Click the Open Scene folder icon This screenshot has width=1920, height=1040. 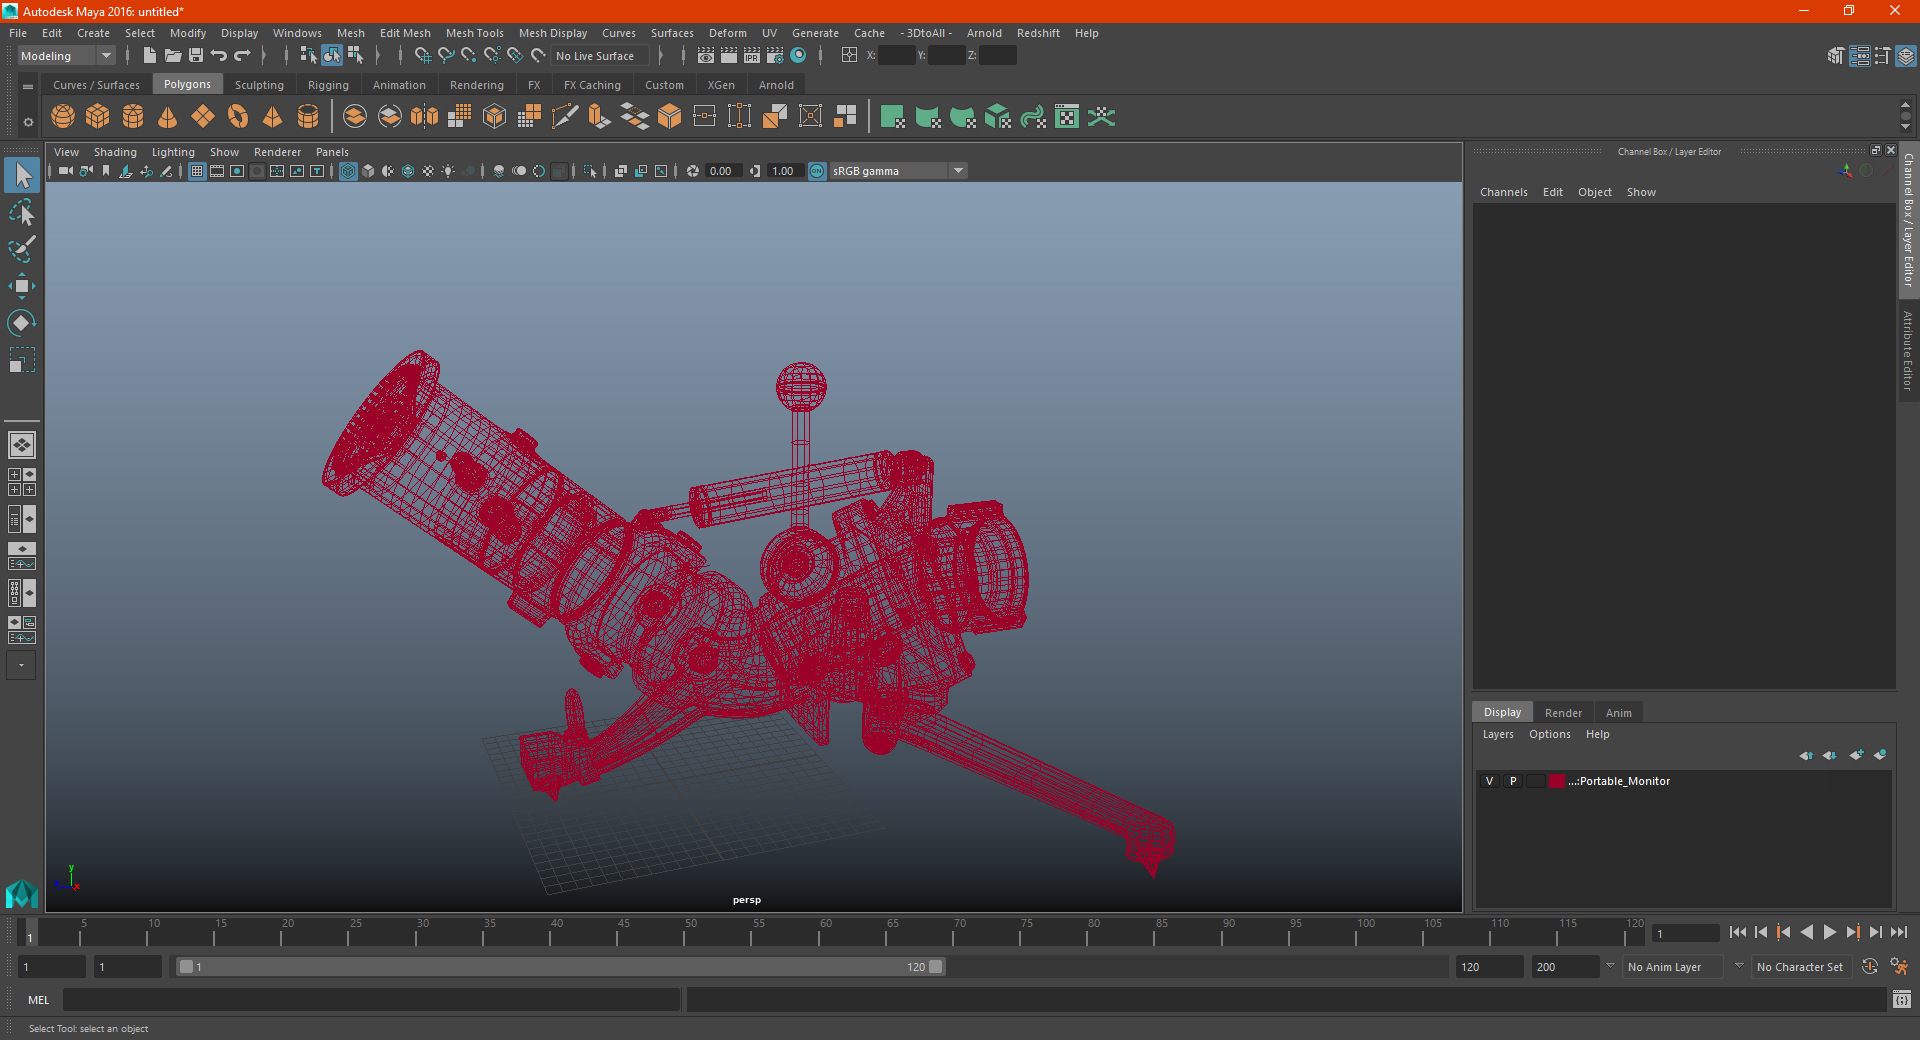[x=172, y=56]
